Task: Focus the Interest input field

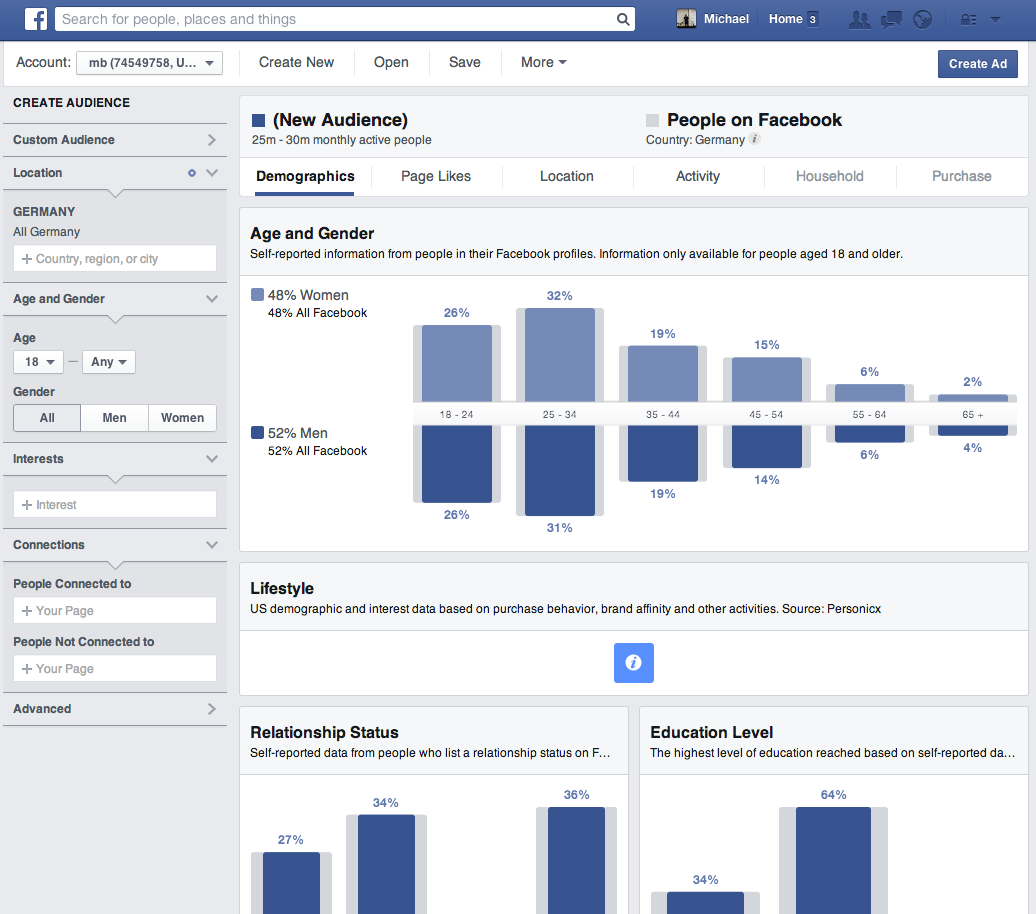Action: tap(115, 504)
